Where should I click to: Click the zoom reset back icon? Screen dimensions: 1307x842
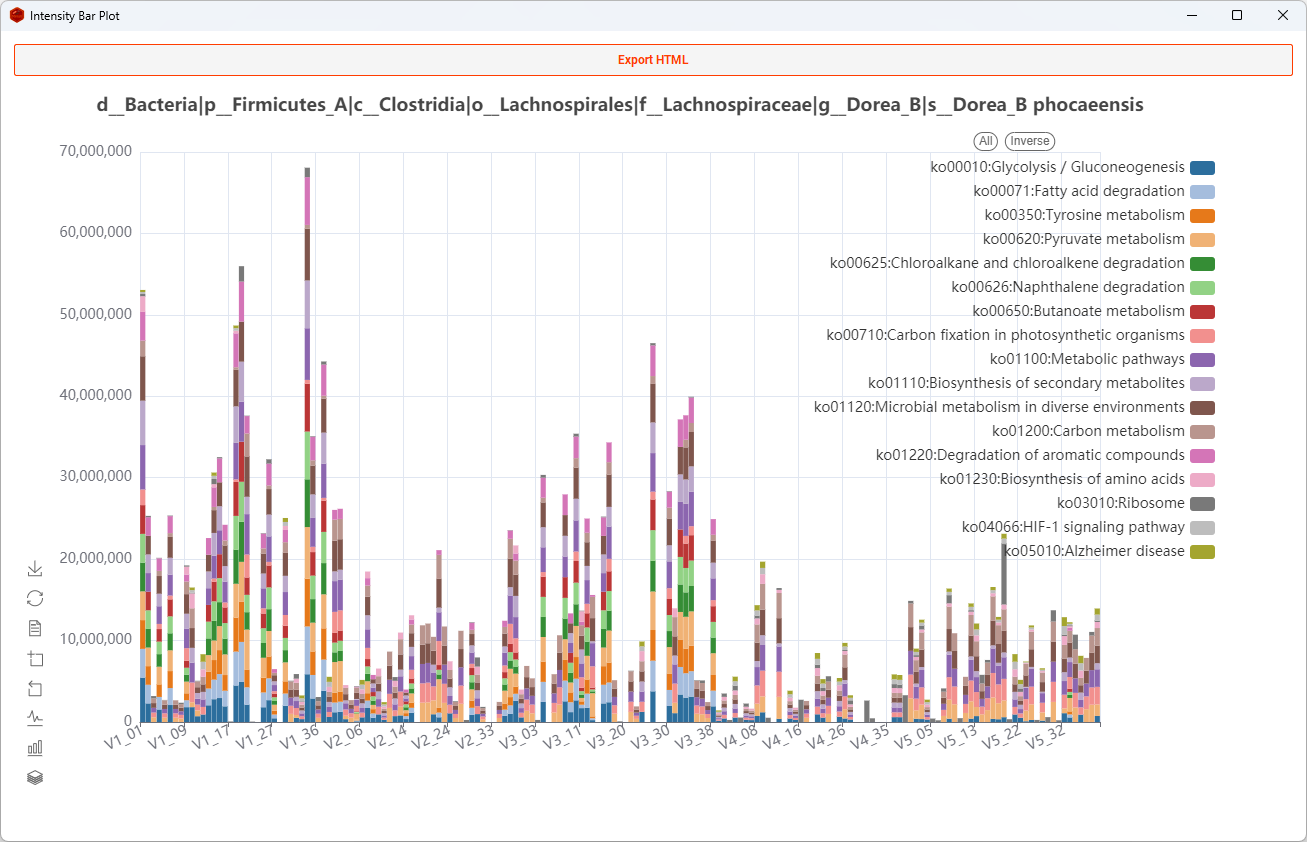[x=35, y=688]
